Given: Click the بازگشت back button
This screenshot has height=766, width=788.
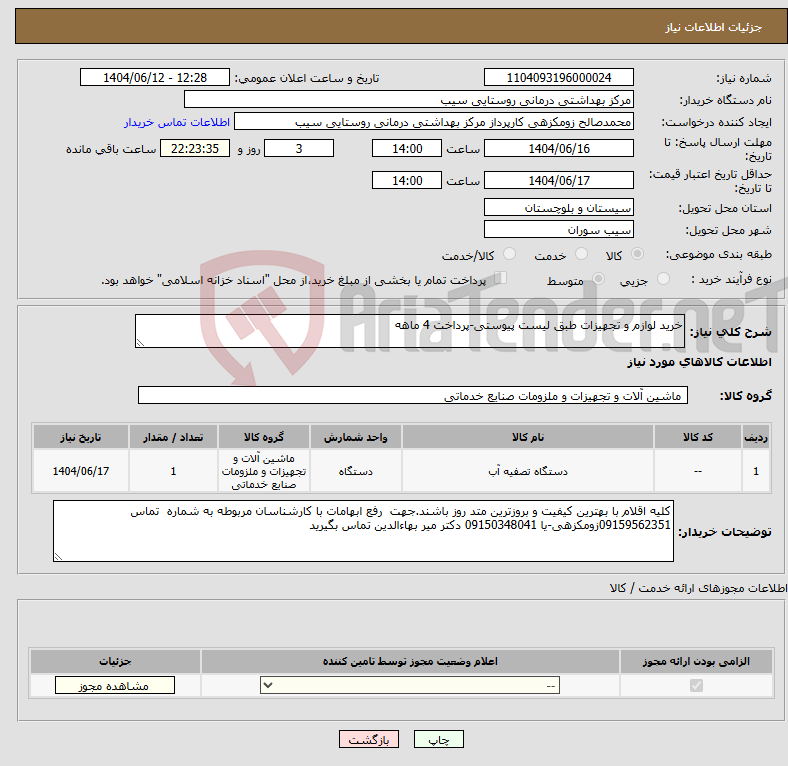Looking at the screenshot, I should [369, 739].
